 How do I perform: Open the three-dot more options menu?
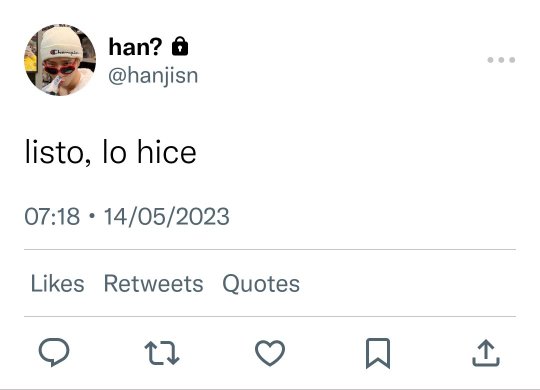(501, 60)
